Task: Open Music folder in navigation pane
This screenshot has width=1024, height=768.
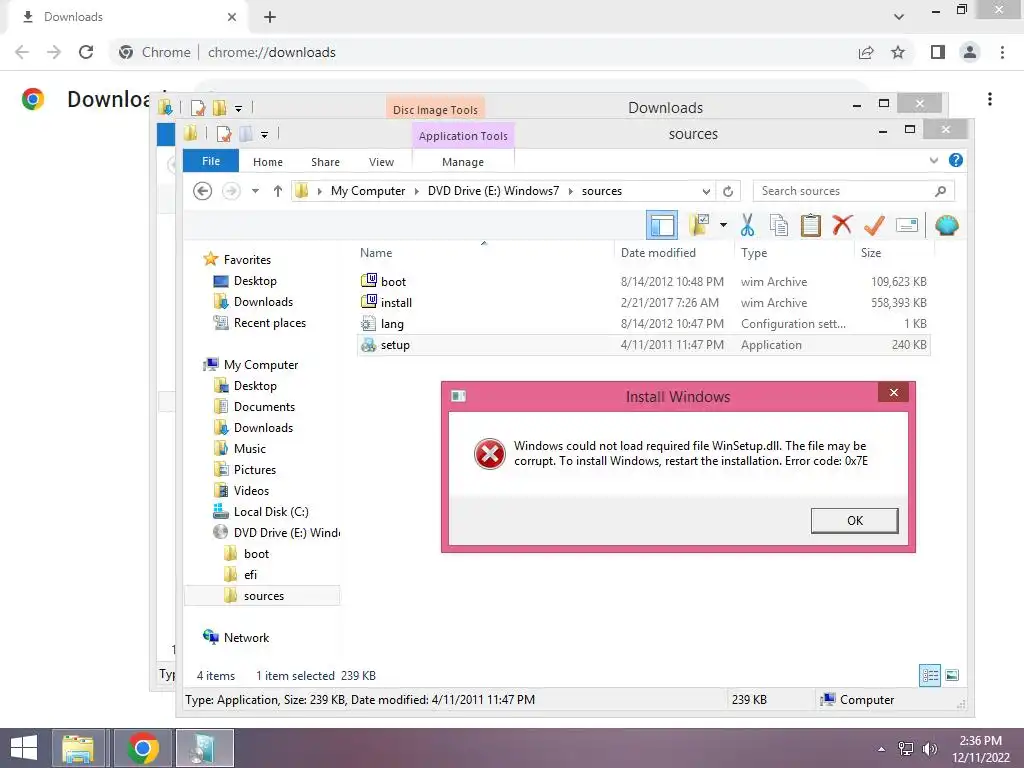Action: [249, 449]
